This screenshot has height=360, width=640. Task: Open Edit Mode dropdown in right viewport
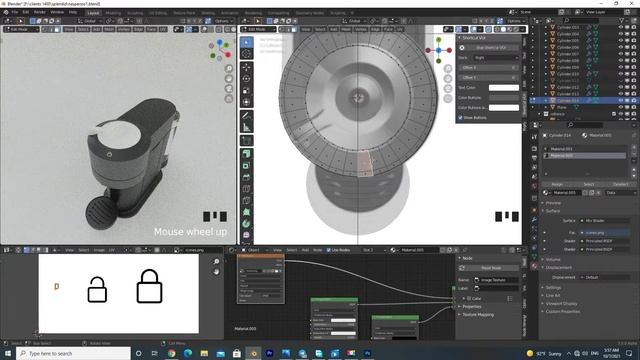click(x=258, y=29)
